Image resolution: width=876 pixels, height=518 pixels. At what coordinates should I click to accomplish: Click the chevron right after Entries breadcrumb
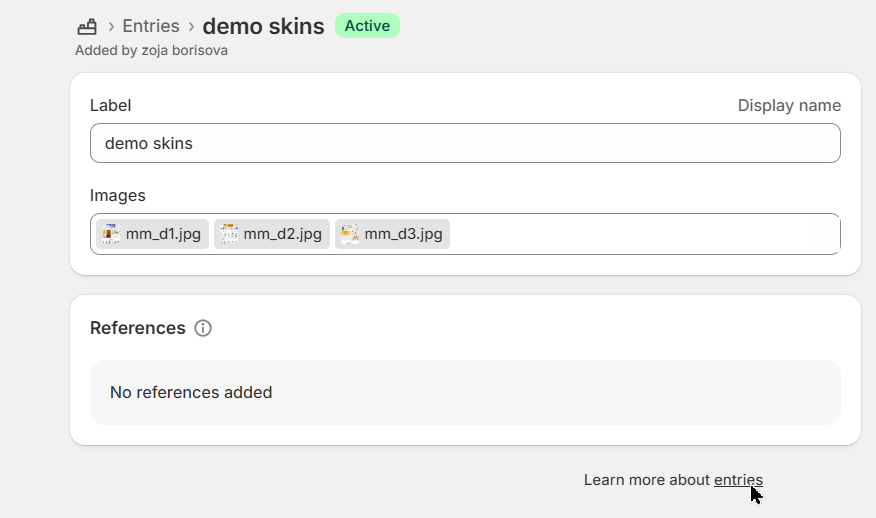tap(191, 26)
